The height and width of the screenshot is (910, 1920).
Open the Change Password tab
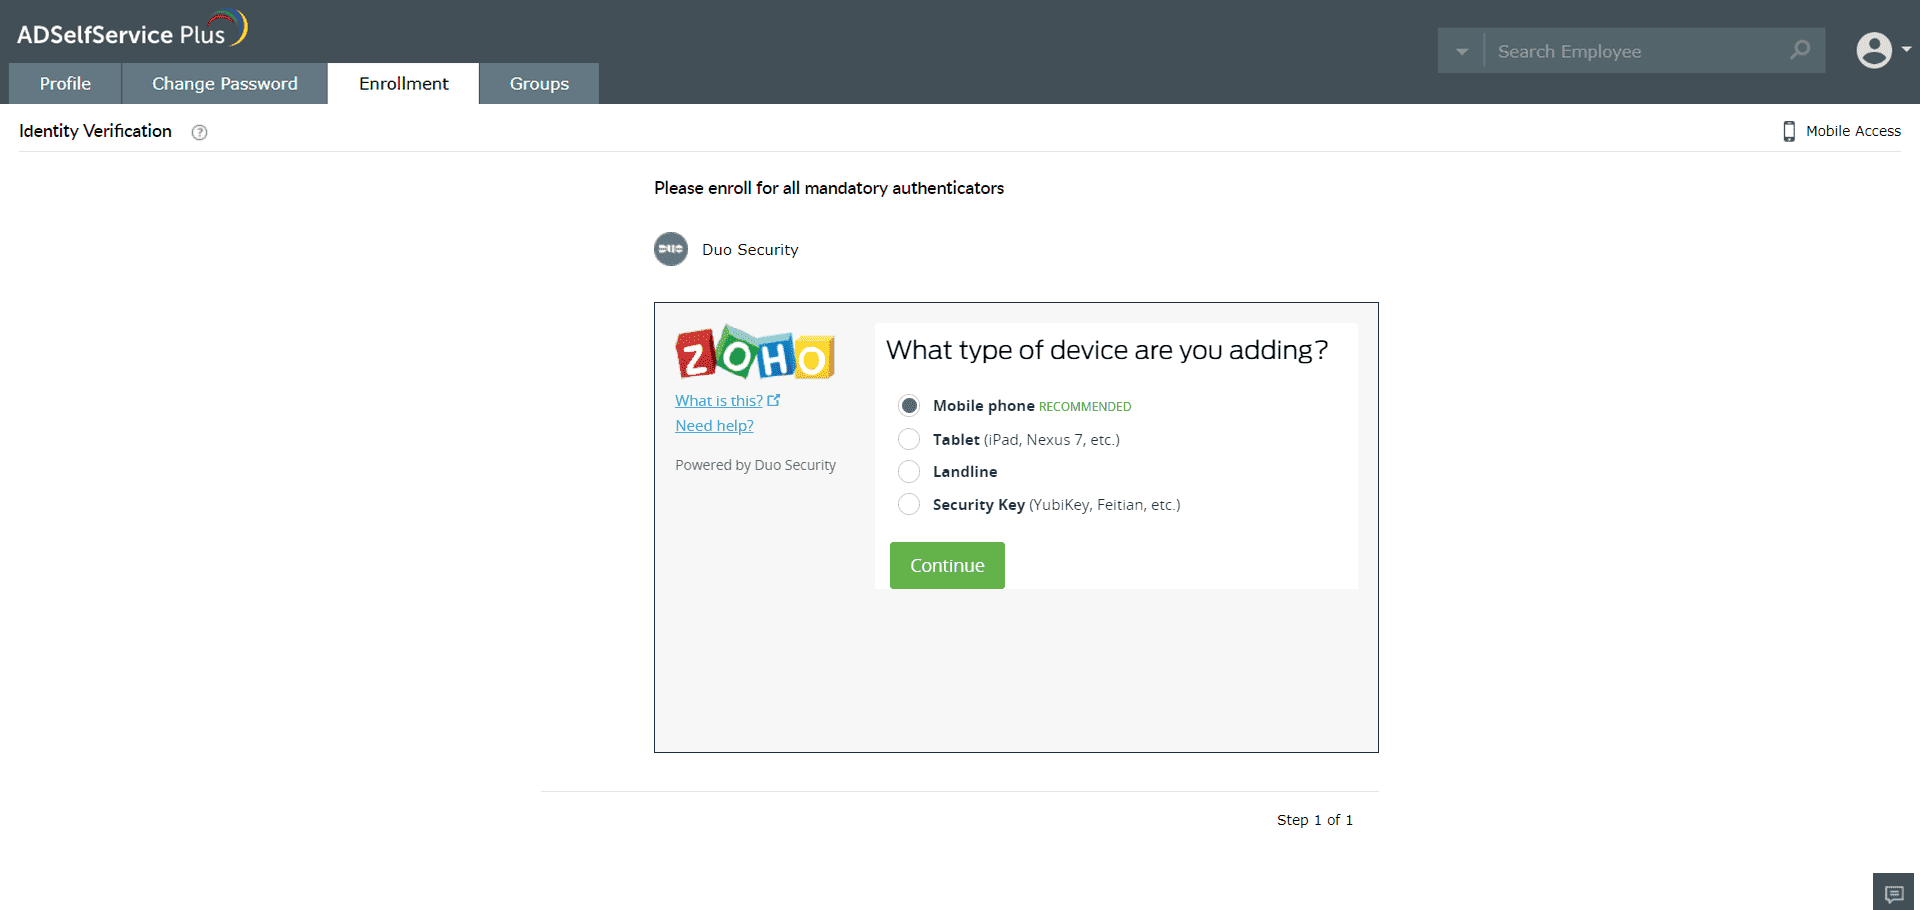click(225, 84)
